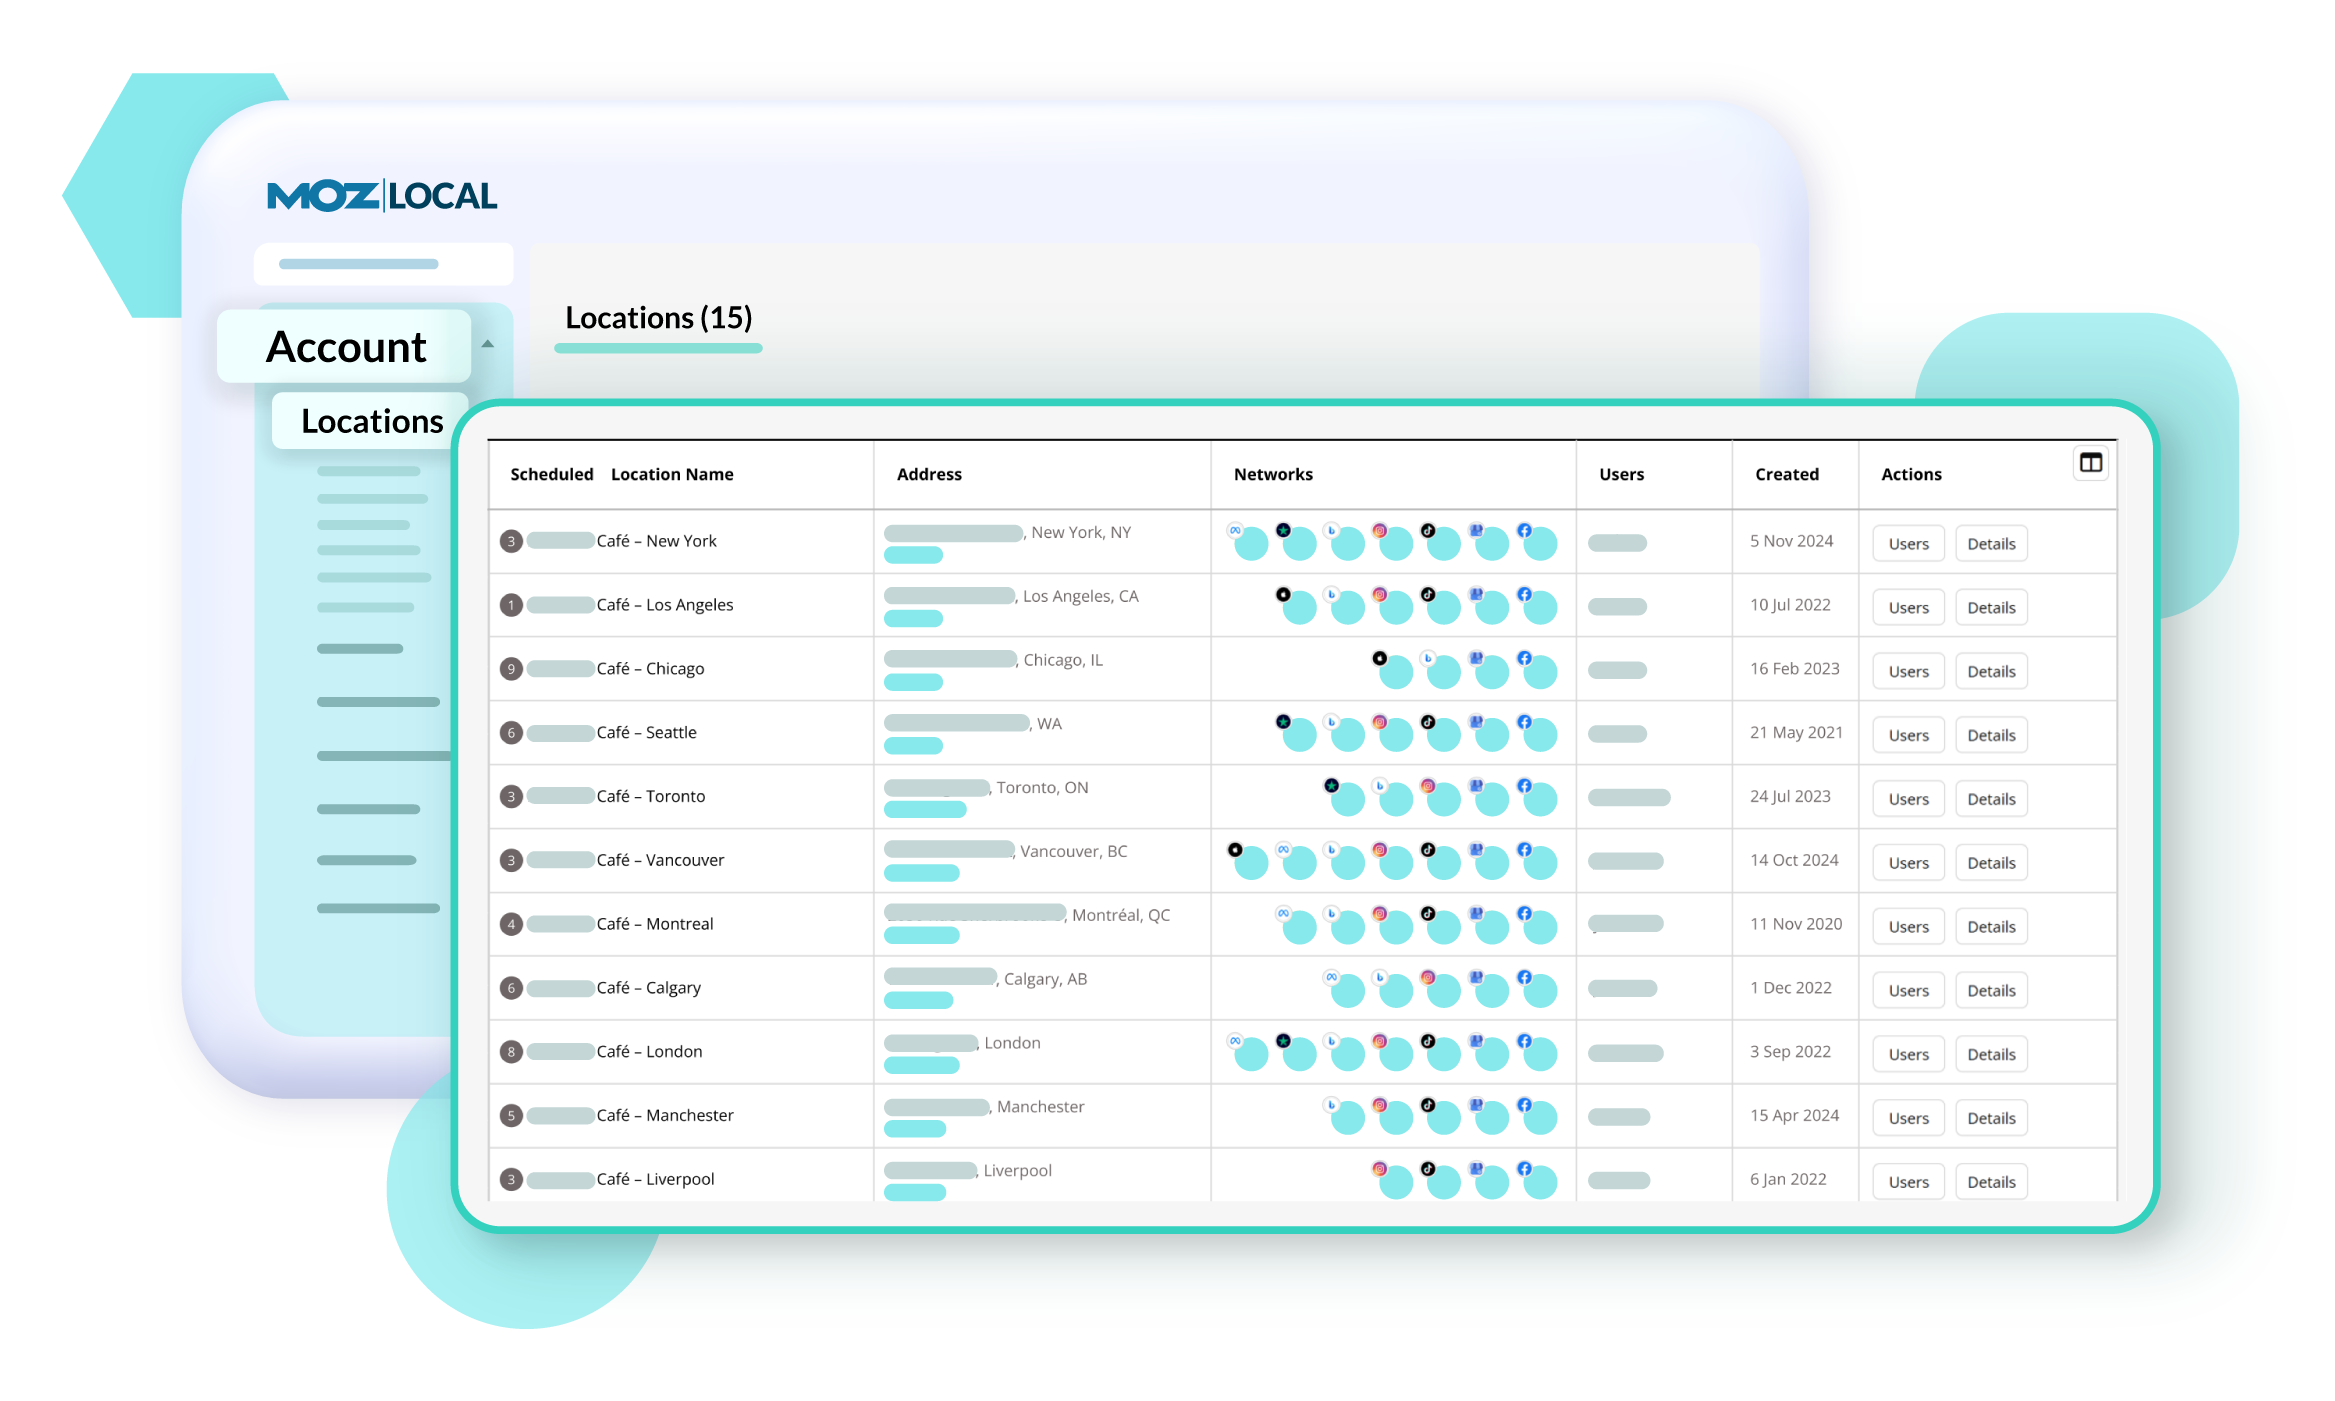Sort the table by the Created column
Image resolution: width=2335 pixels, height=1401 pixels.
(x=1786, y=474)
